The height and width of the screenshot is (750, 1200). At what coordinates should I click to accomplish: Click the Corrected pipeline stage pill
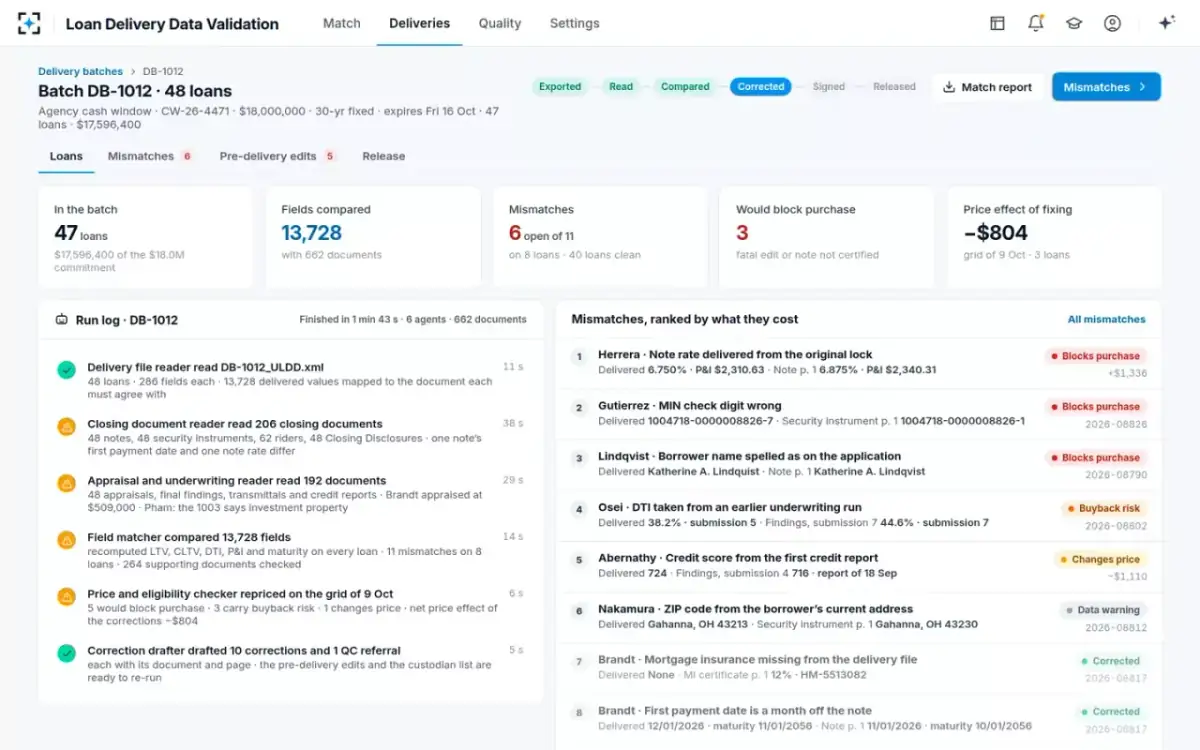[x=761, y=87]
